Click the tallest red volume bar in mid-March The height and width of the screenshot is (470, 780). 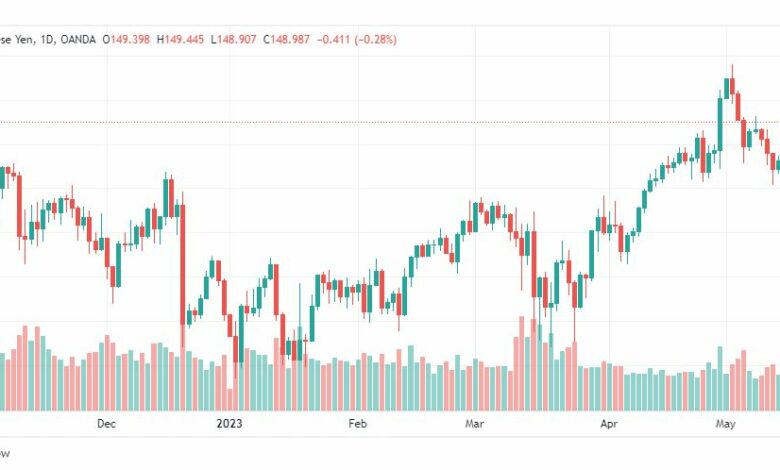click(522, 363)
